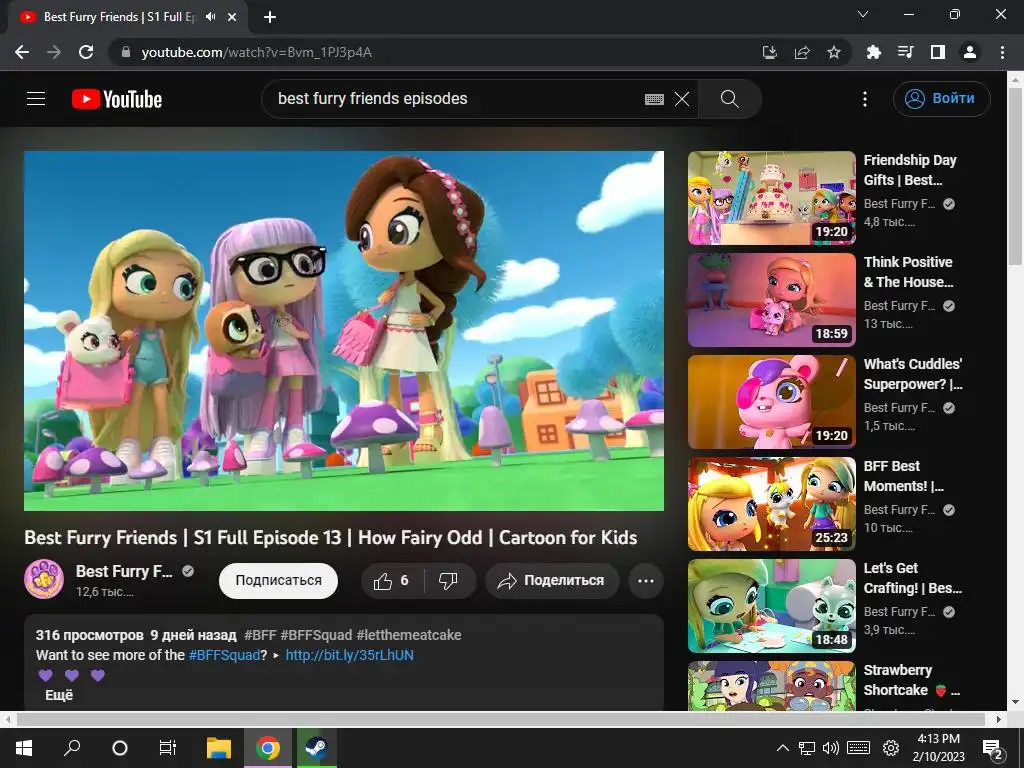Image resolution: width=1024 pixels, height=768 pixels.
Task: Share video via Поделиться button
Action: [552, 581]
